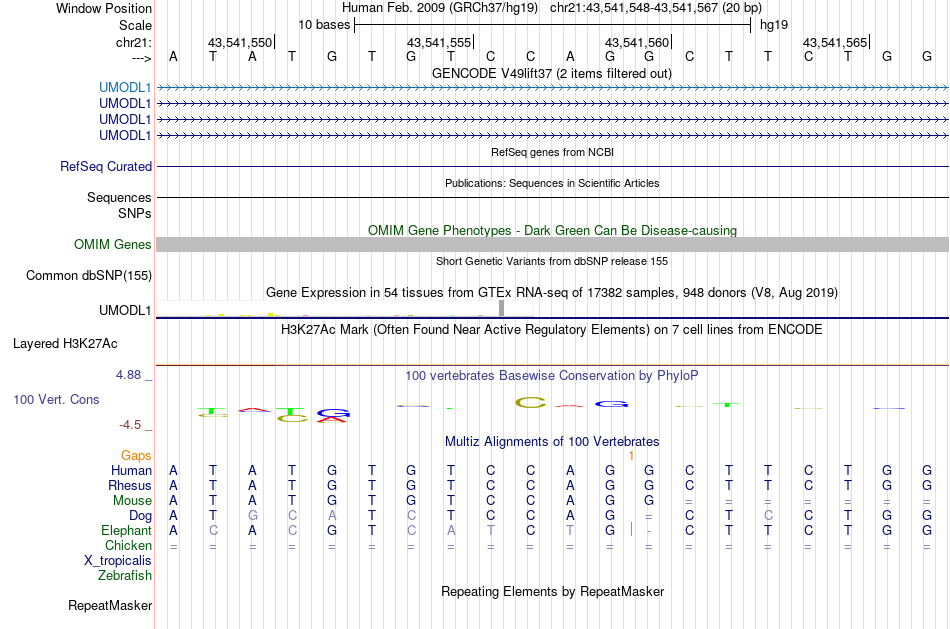
Task: Select the Mouse species row label
Action: (x=132, y=501)
